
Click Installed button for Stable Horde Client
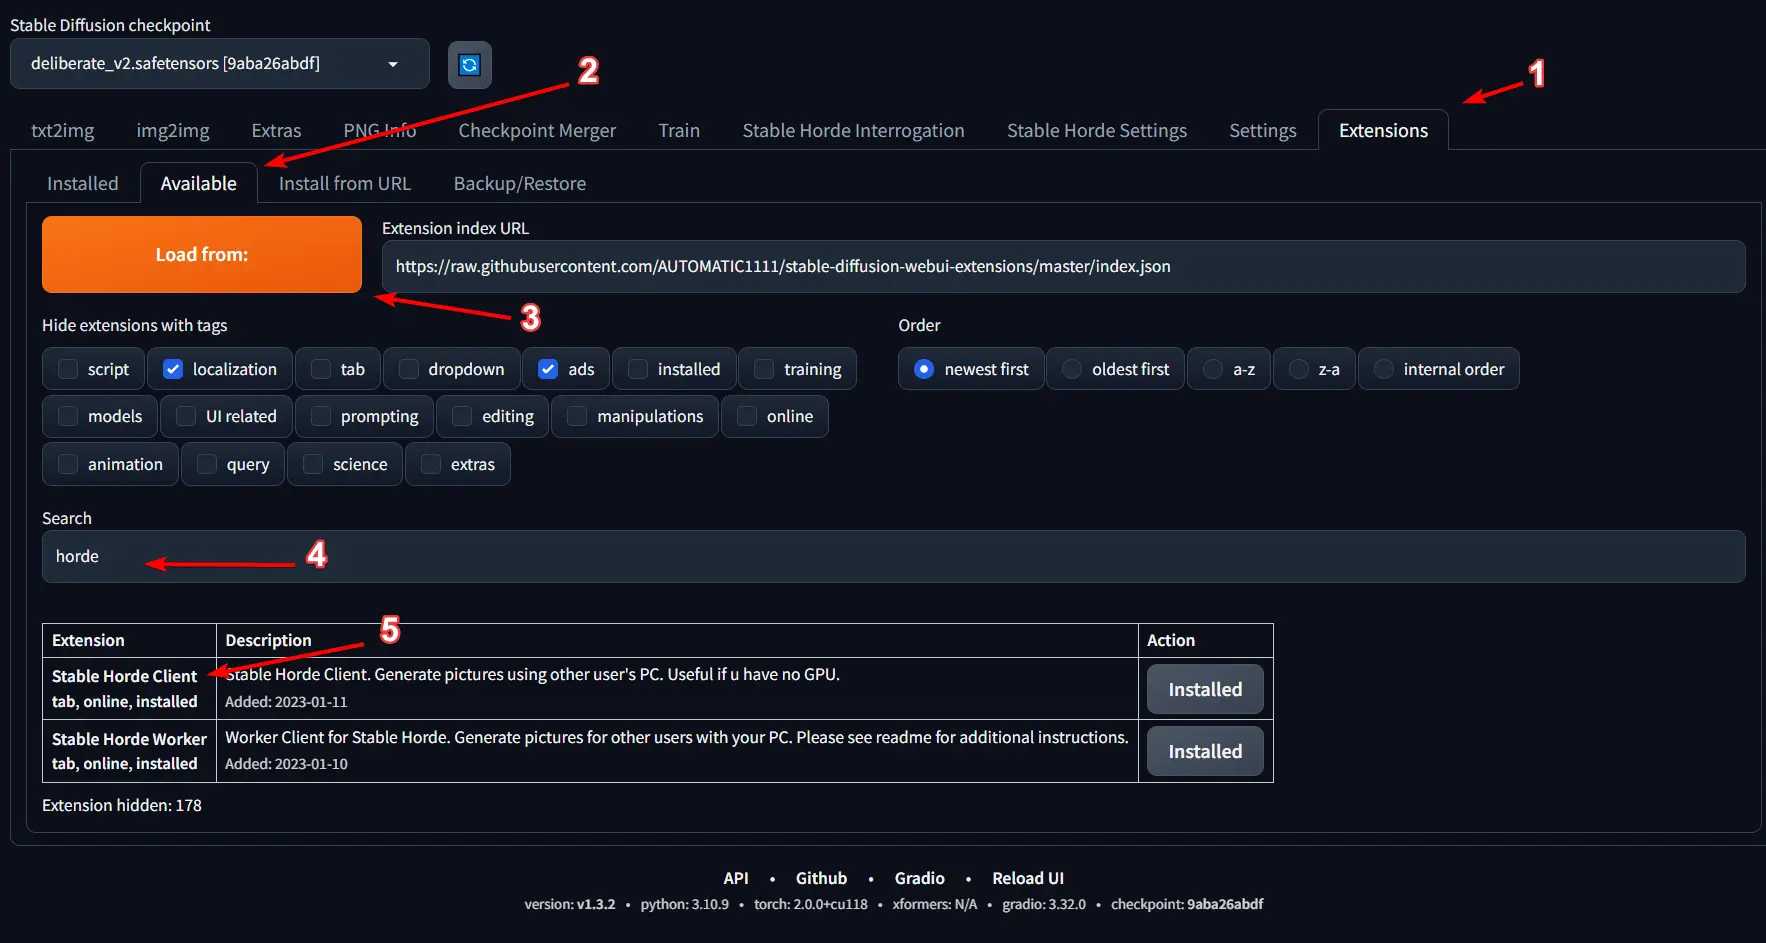click(1205, 689)
